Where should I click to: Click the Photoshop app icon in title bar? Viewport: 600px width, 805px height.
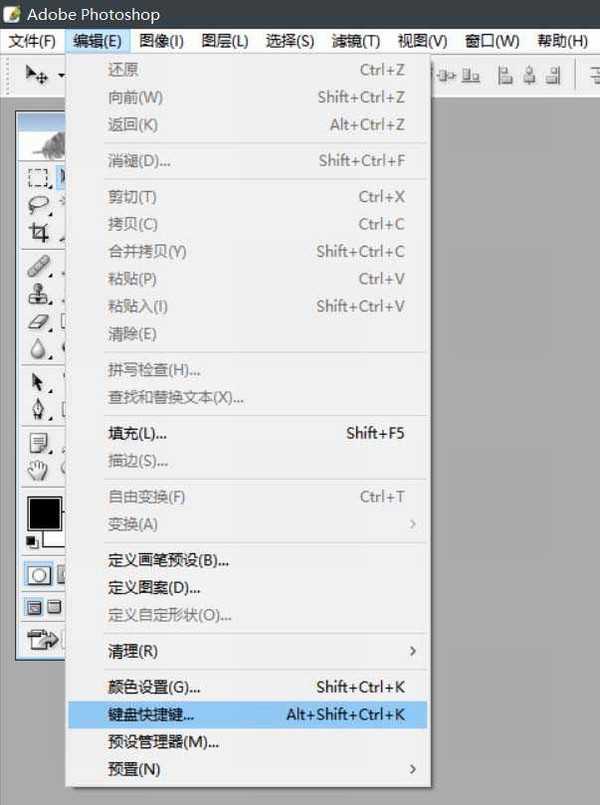click(x=12, y=14)
